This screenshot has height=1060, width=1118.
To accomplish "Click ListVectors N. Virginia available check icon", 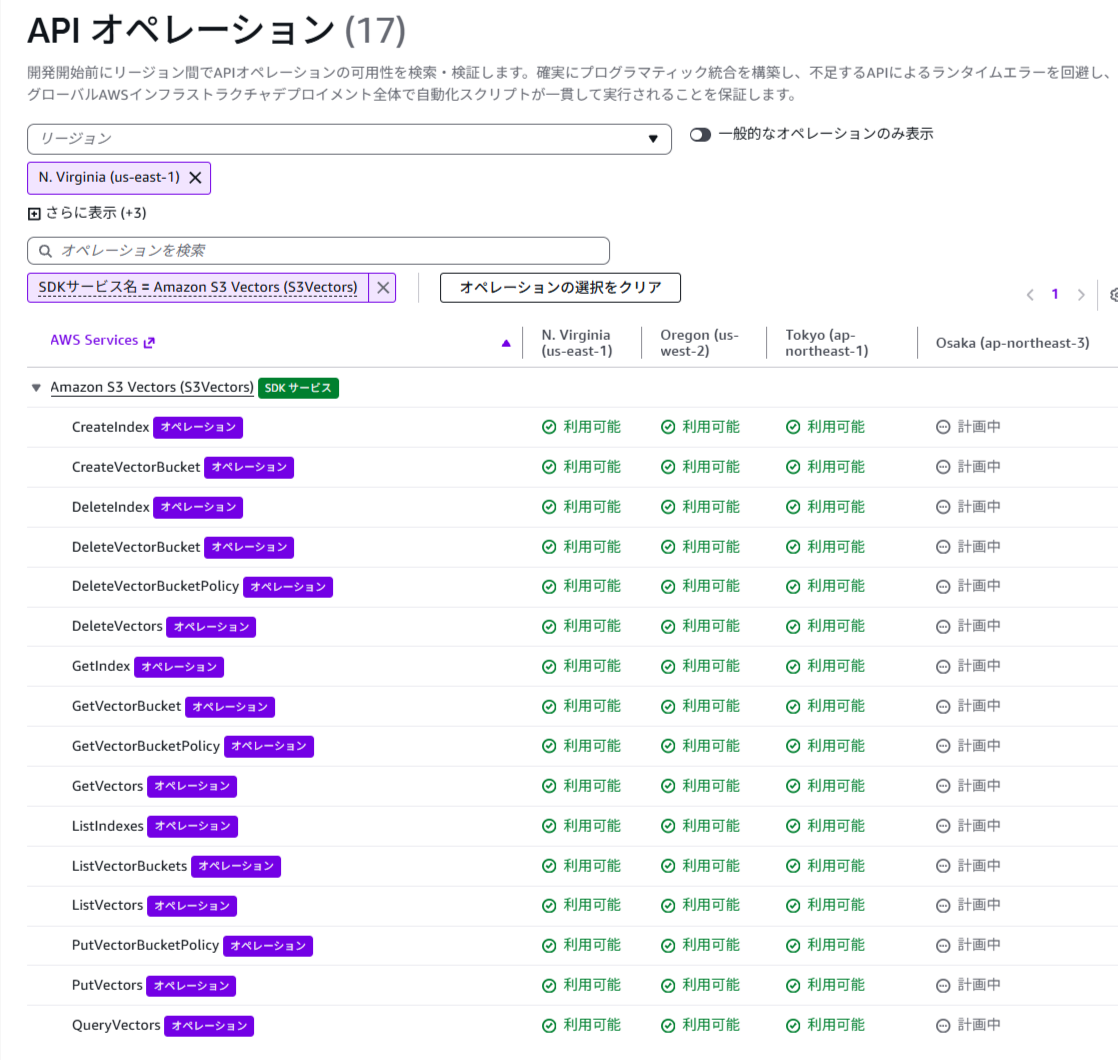I will pos(549,905).
